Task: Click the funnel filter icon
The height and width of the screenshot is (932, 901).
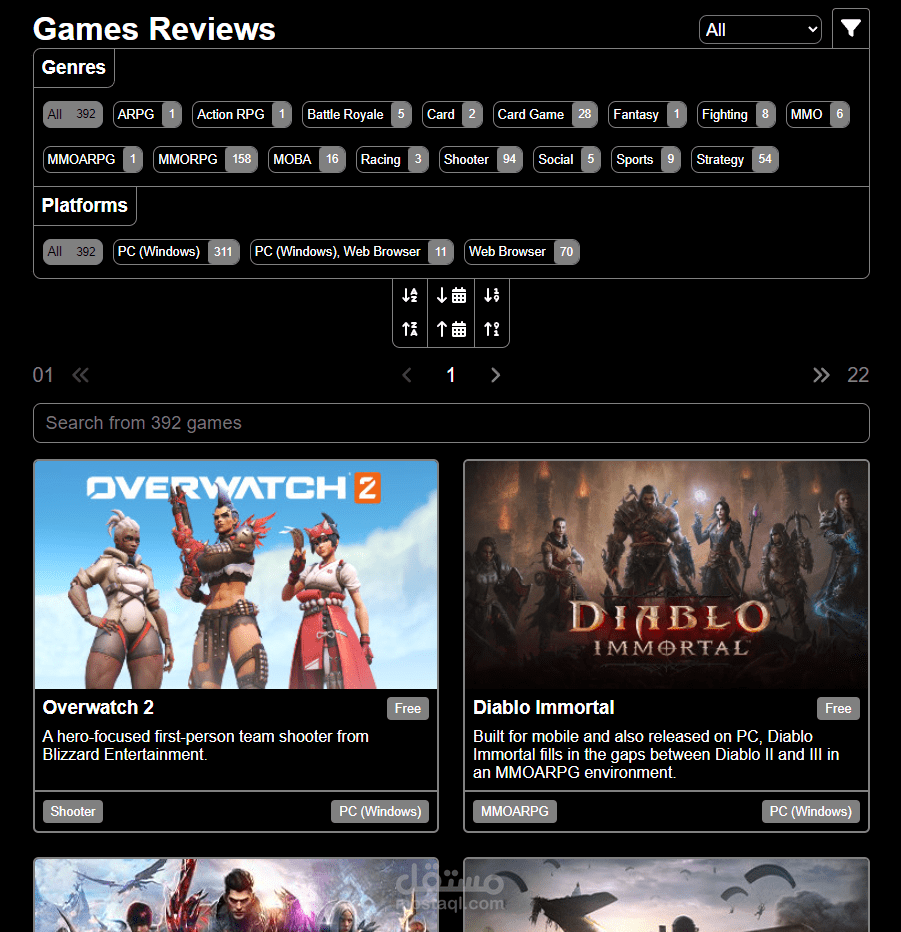Action: tap(850, 29)
